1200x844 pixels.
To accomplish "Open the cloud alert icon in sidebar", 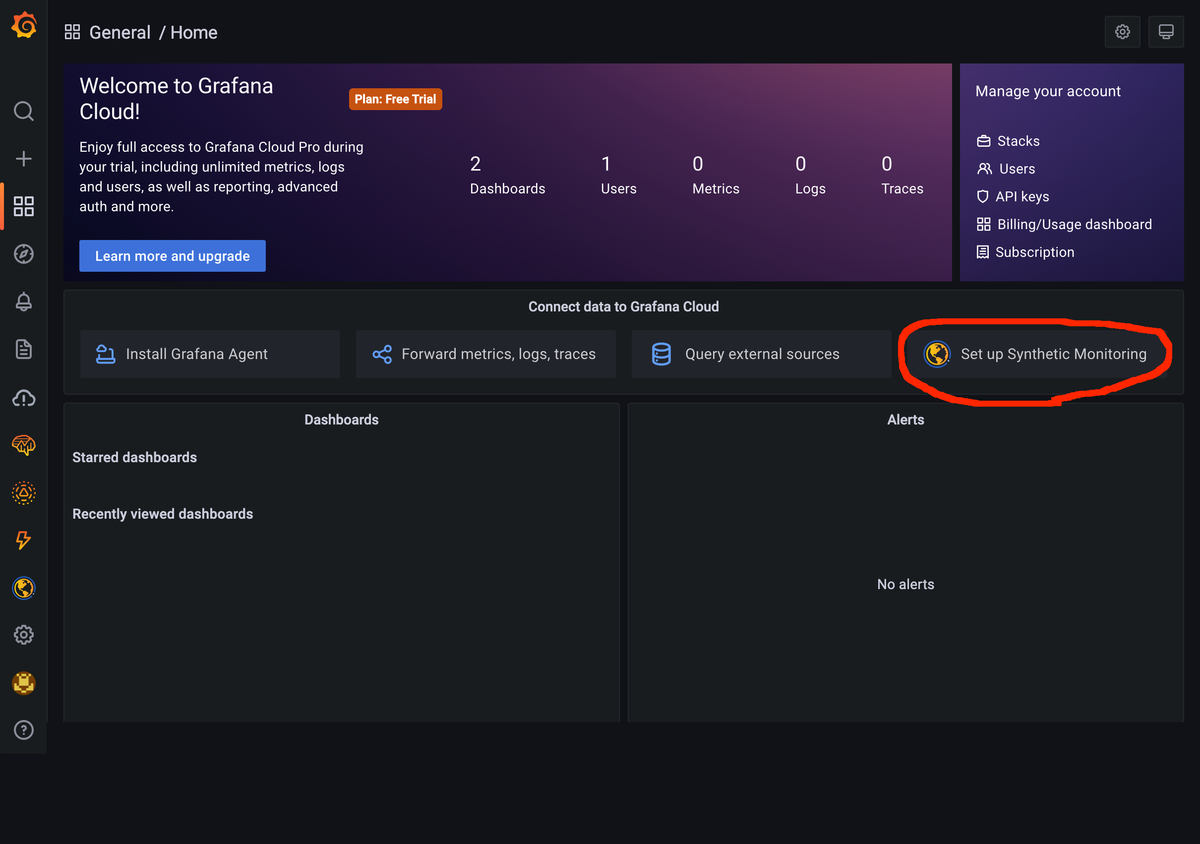I will pyautogui.click(x=24, y=398).
